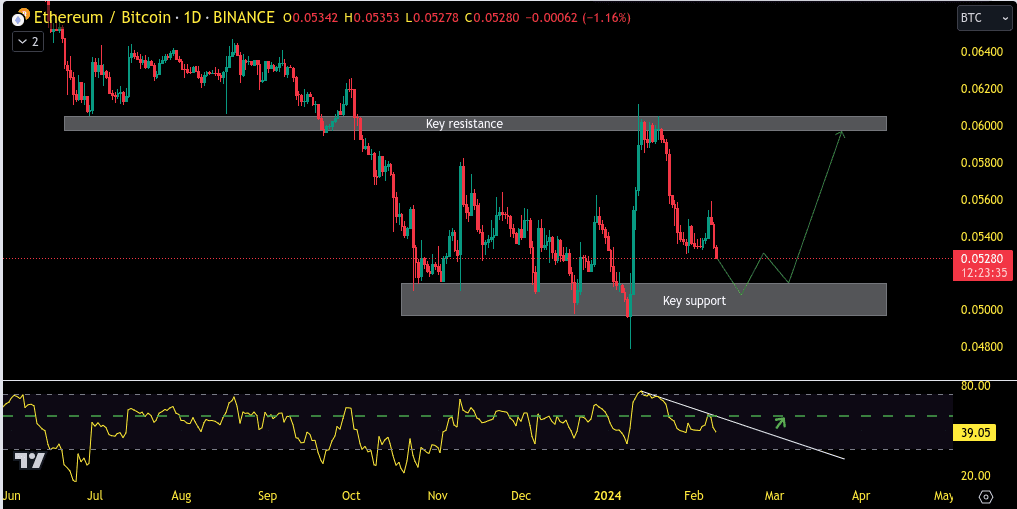Click the Jul label on time axis

pyautogui.click(x=95, y=496)
